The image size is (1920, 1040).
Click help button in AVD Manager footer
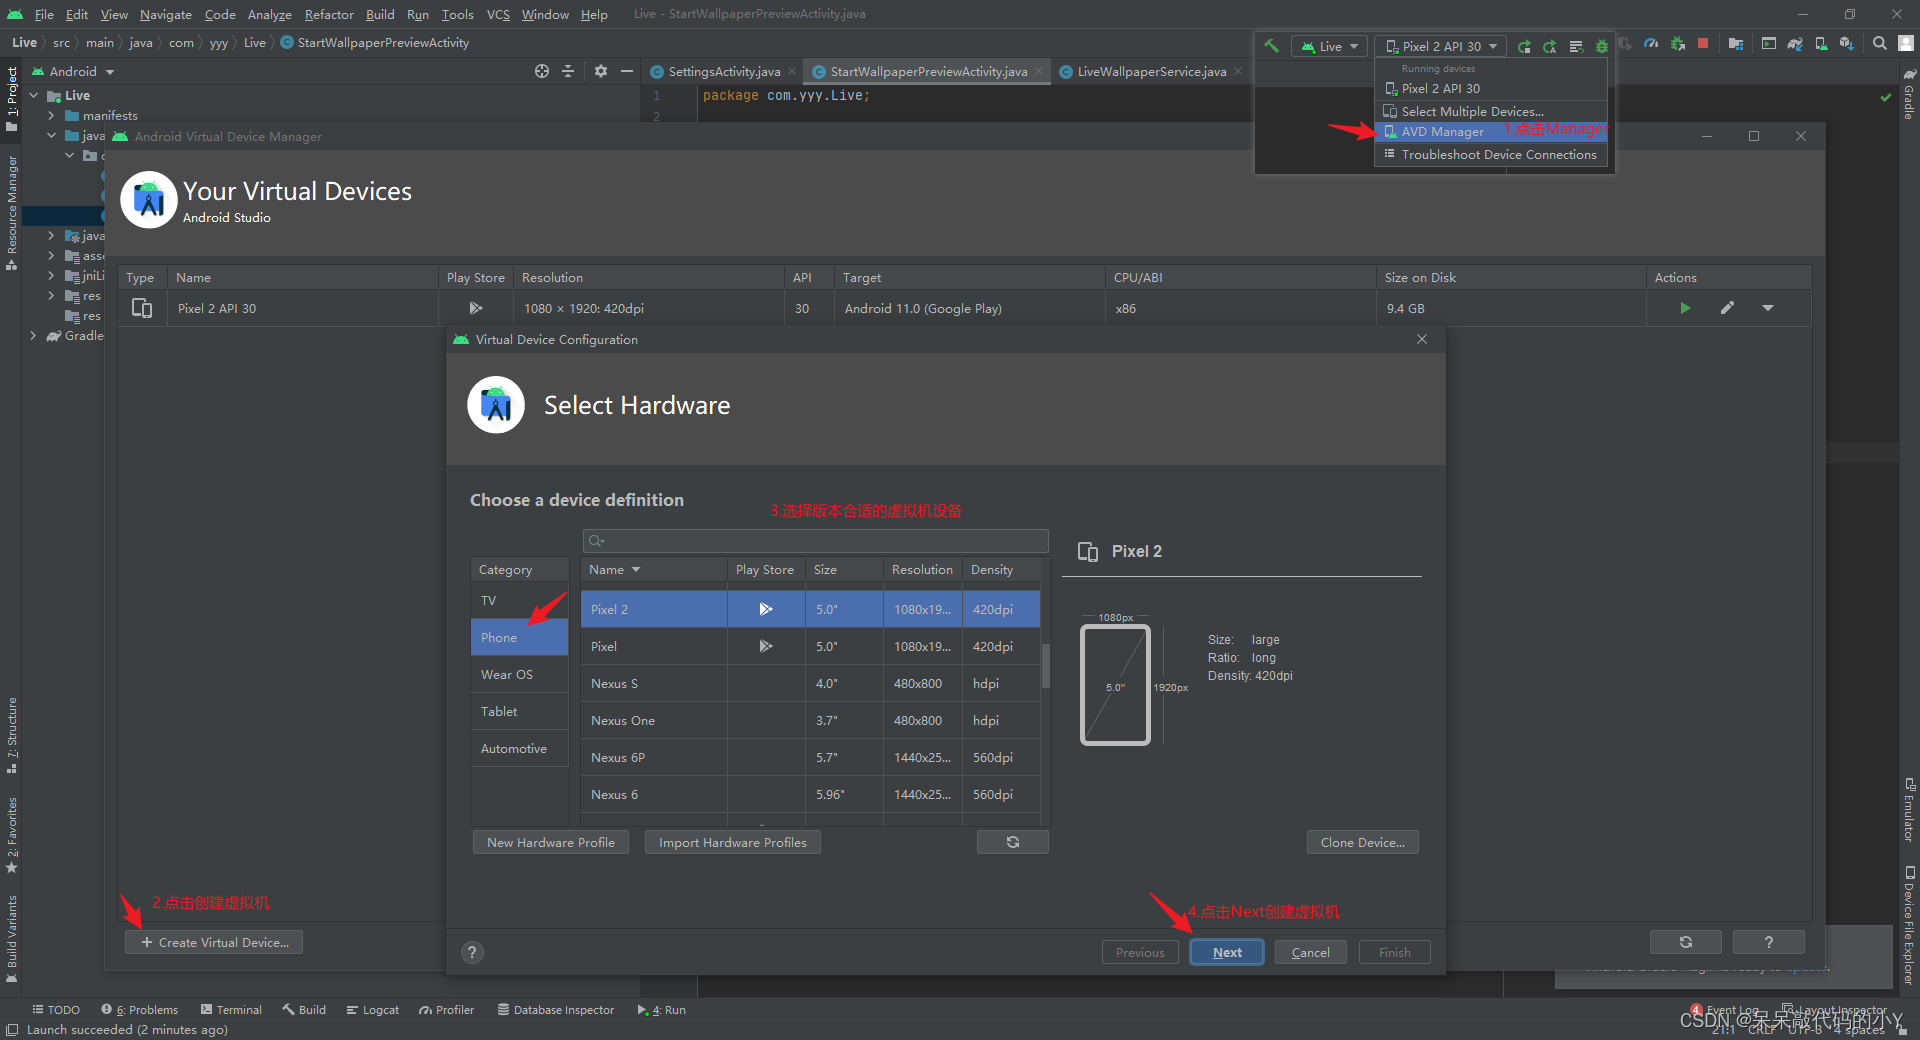(1769, 942)
